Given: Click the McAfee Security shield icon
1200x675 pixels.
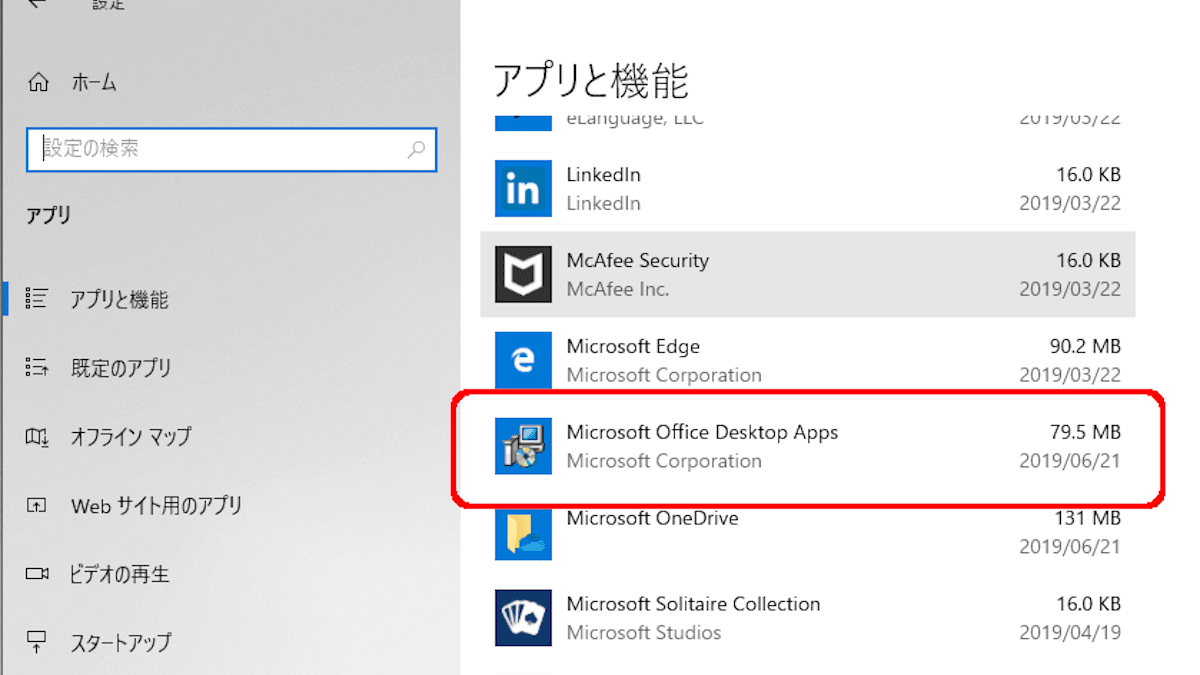Looking at the screenshot, I should 523,274.
